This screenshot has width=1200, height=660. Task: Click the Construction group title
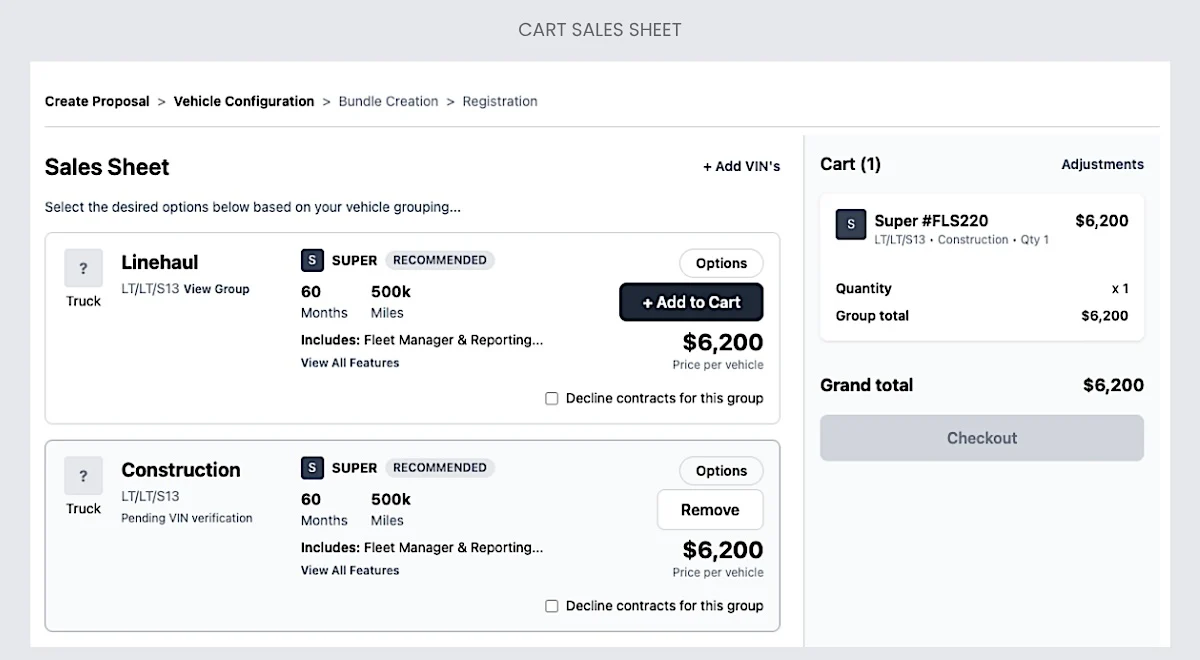[181, 470]
